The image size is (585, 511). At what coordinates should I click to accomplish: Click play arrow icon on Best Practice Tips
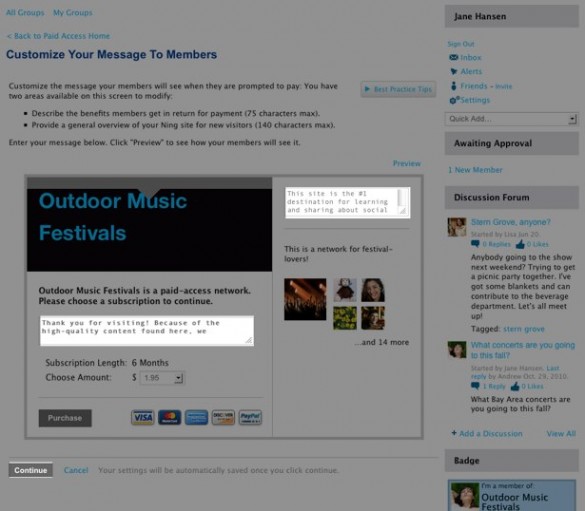tap(367, 89)
